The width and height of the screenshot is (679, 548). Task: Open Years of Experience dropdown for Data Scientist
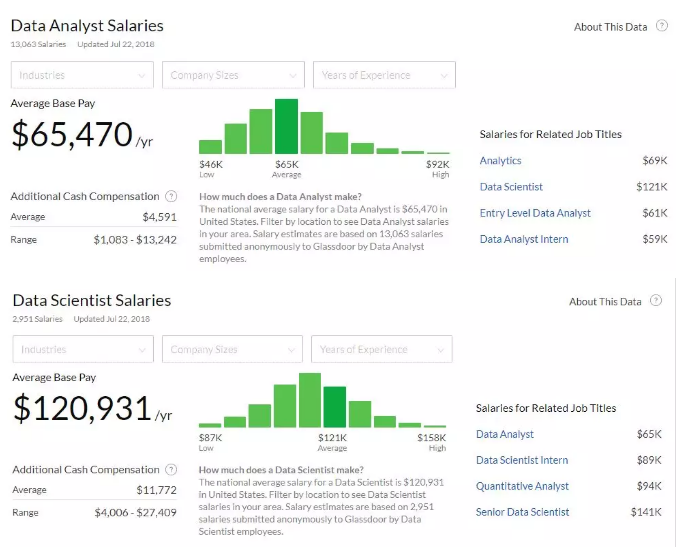pyautogui.click(x=382, y=349)
